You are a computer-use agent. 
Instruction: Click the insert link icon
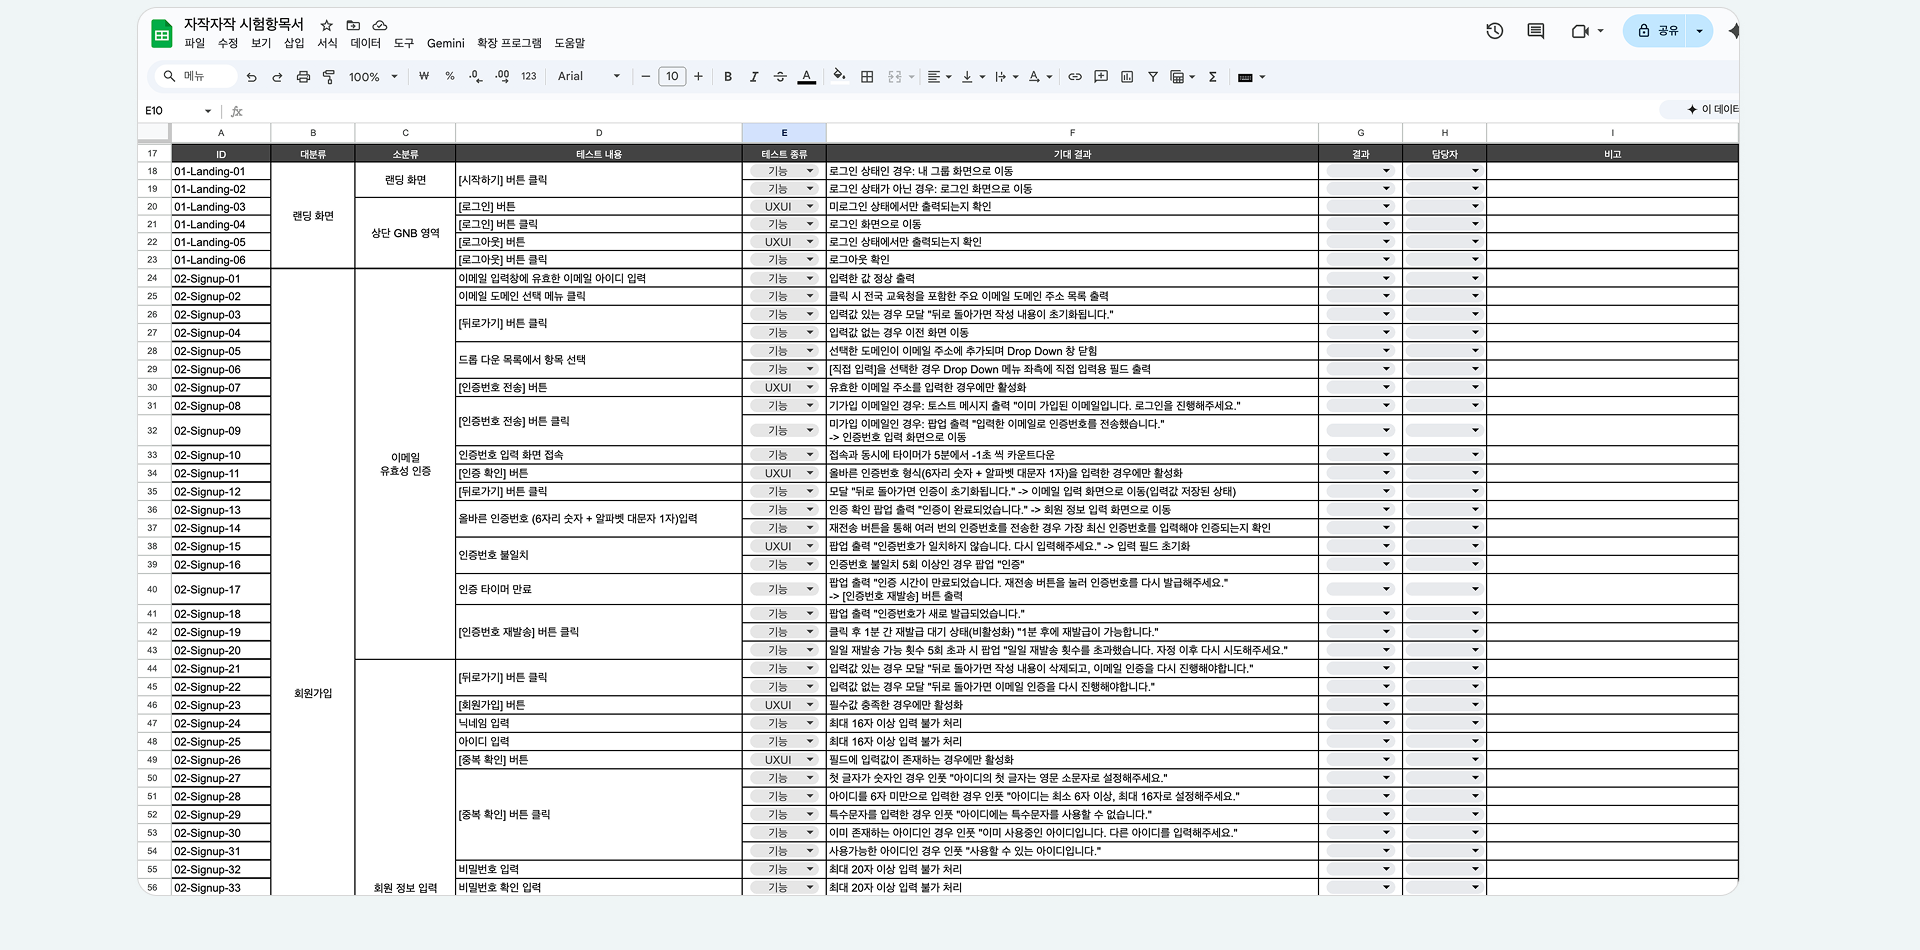point(1075,77)
